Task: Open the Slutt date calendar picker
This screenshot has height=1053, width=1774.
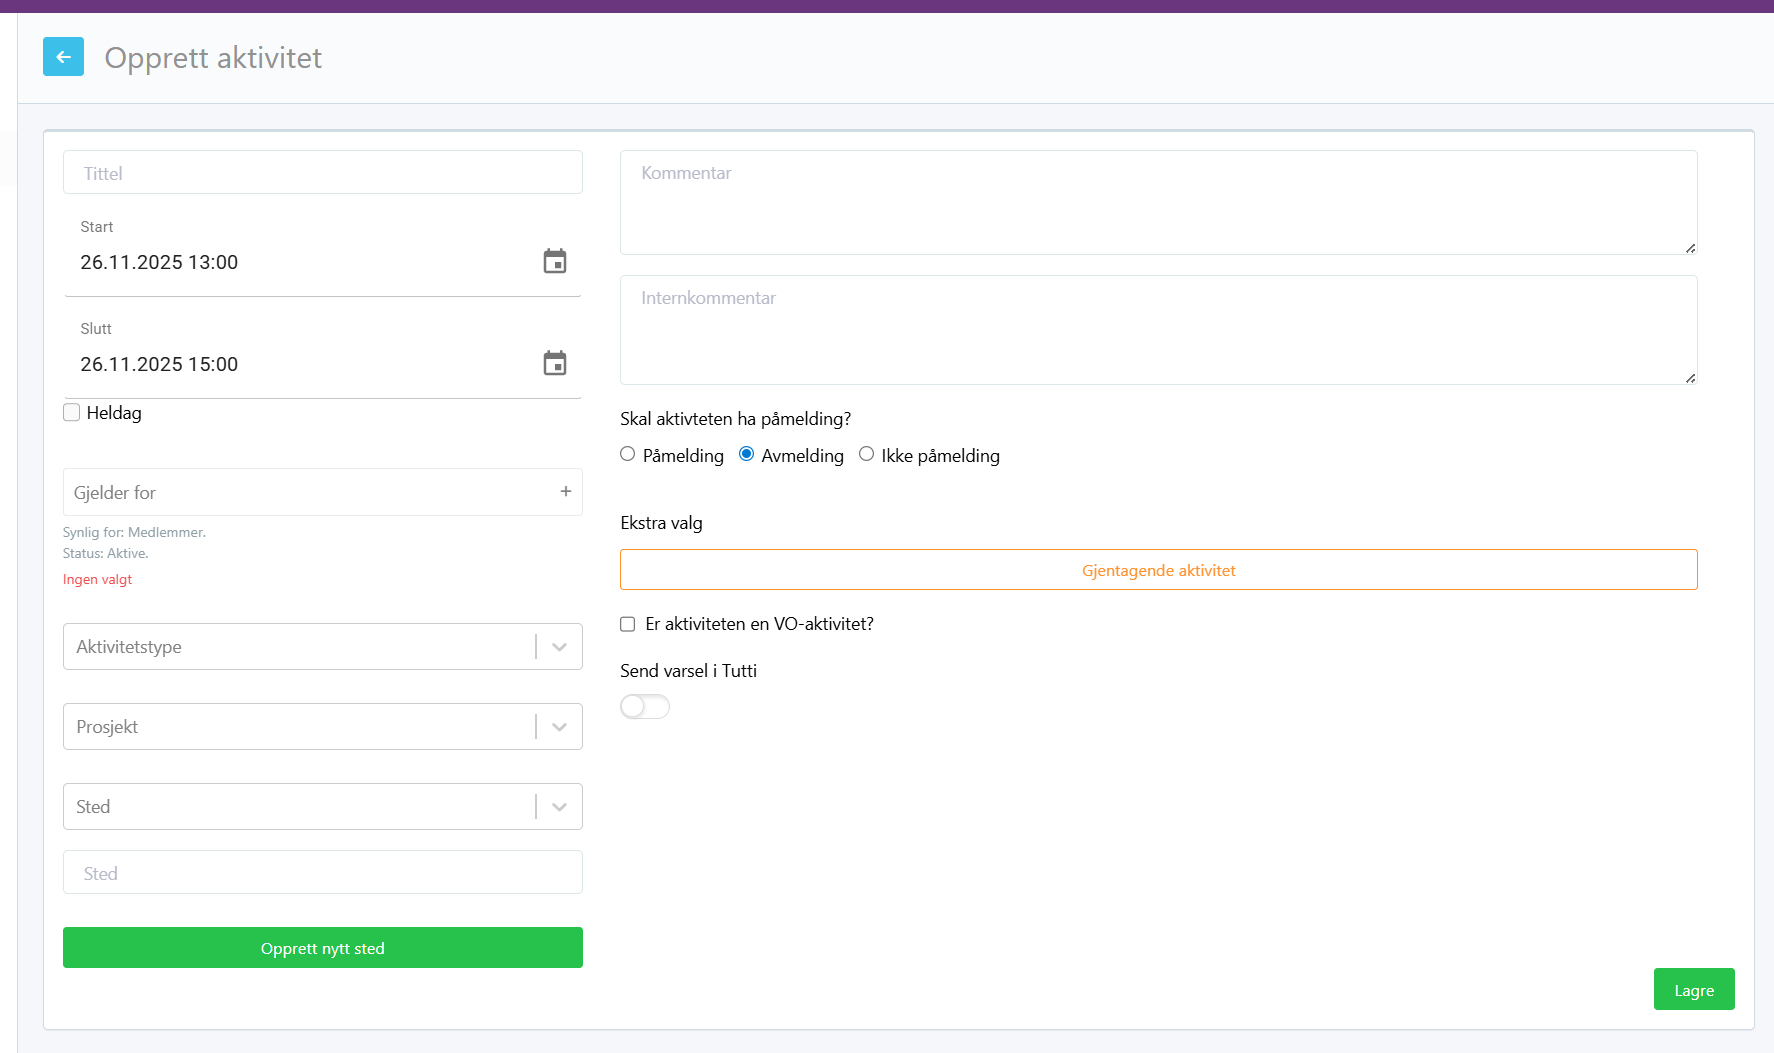Action: 555,364
